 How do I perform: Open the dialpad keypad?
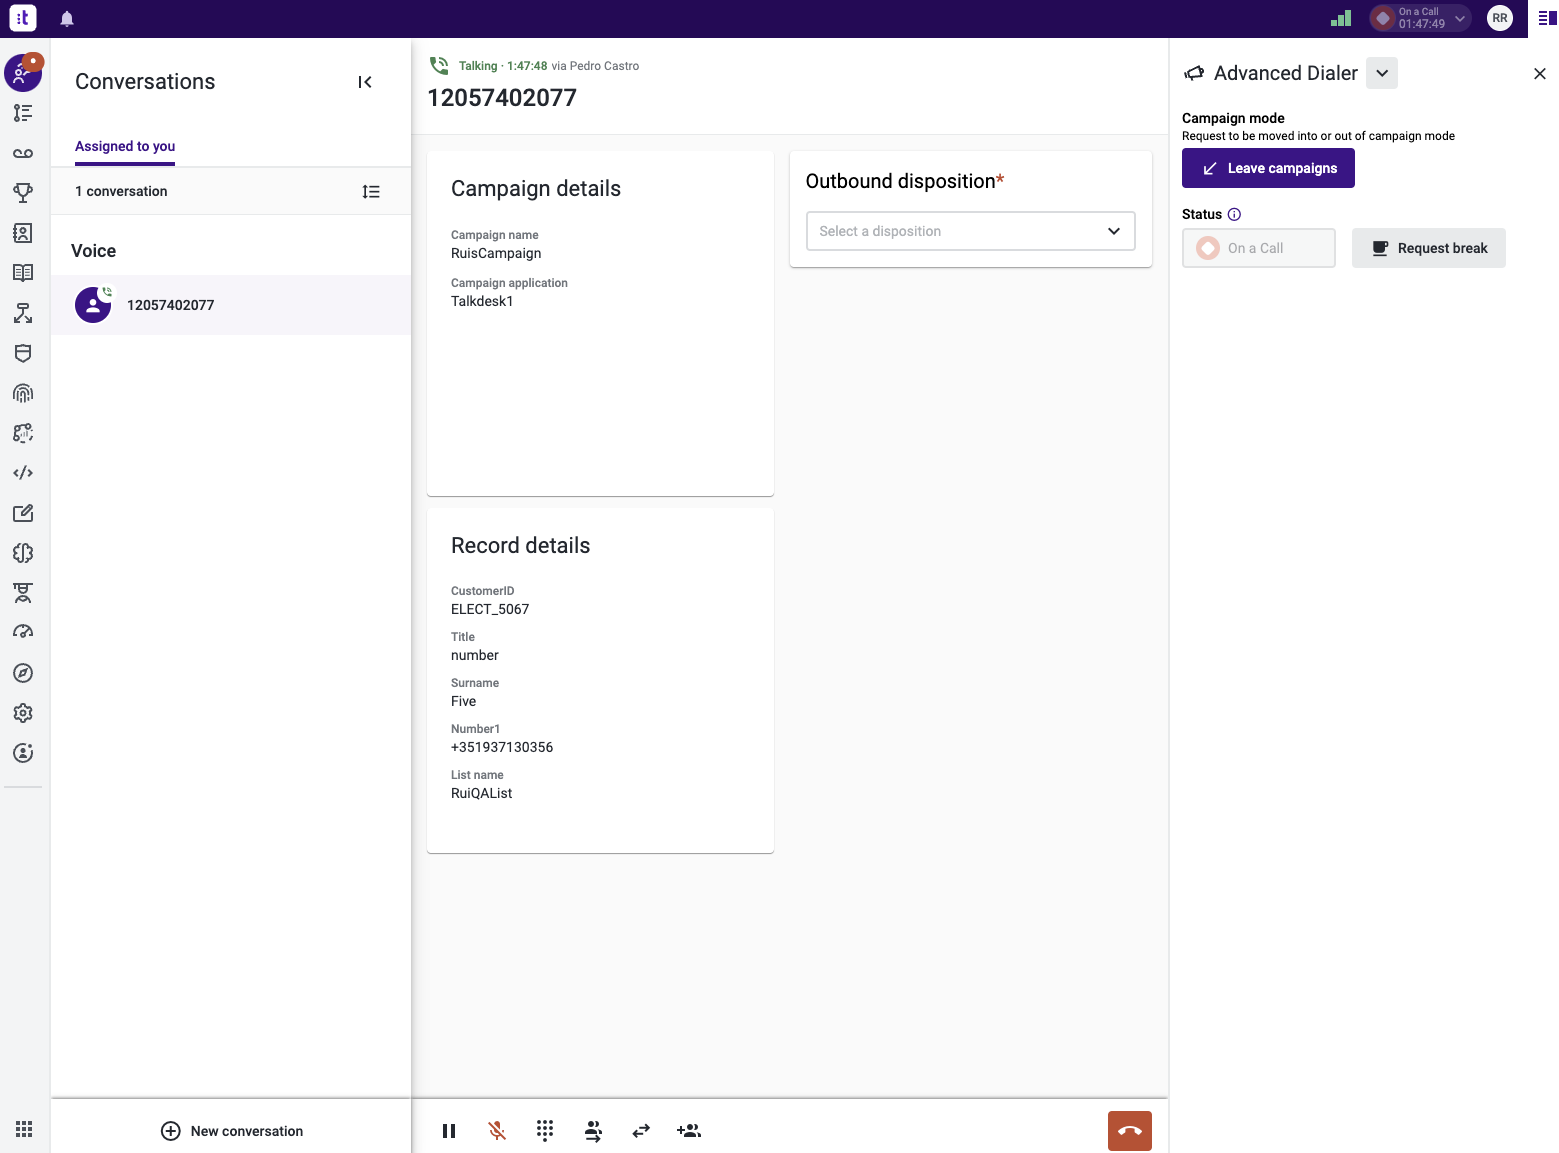545,1131
